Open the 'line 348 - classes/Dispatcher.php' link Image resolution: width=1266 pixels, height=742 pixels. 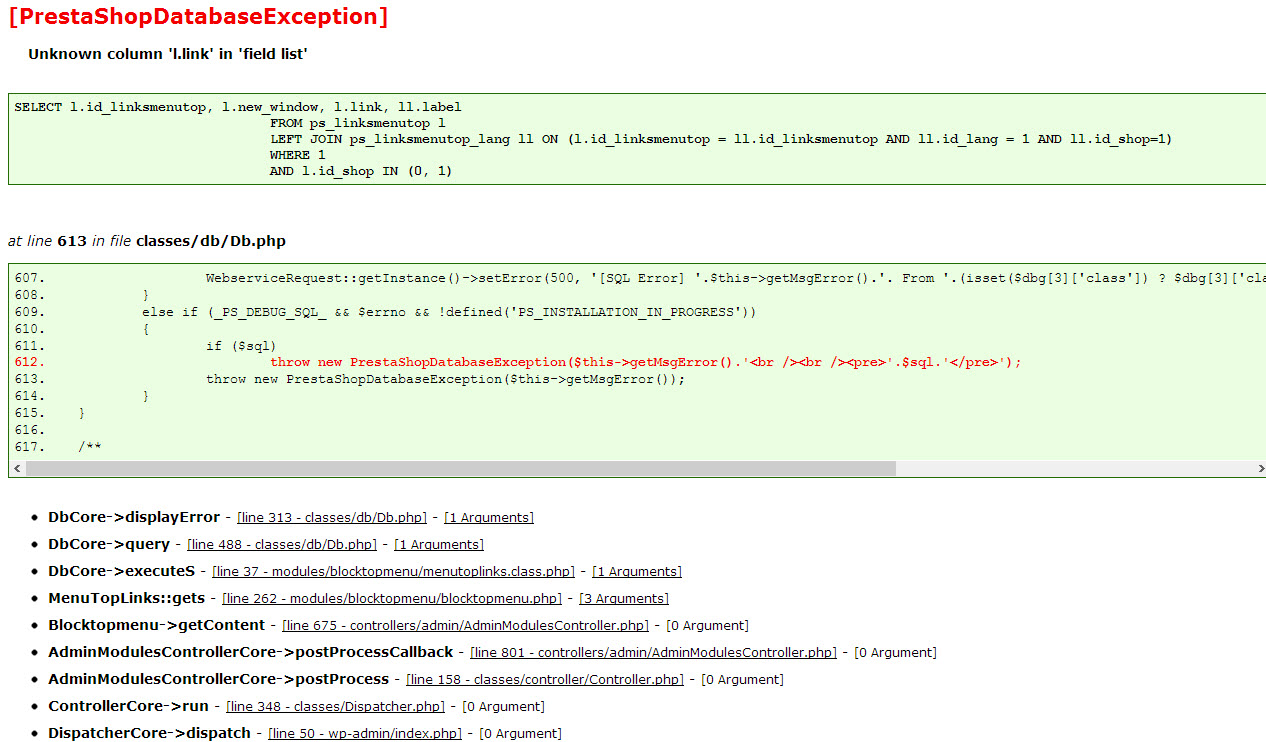336,707
